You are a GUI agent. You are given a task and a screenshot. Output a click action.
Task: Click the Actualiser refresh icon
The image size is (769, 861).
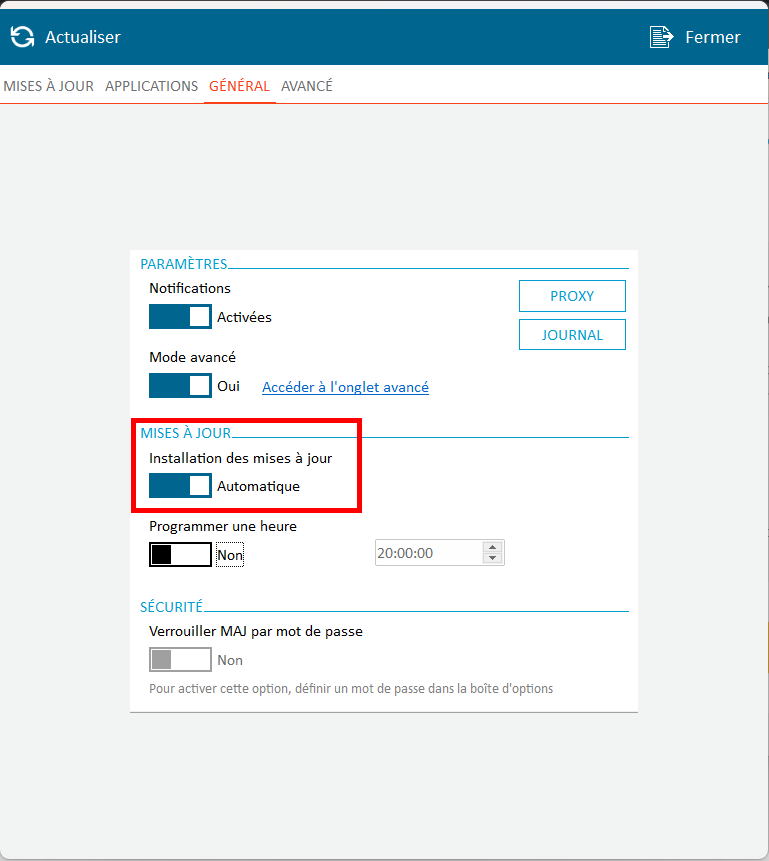coord(23,37)
